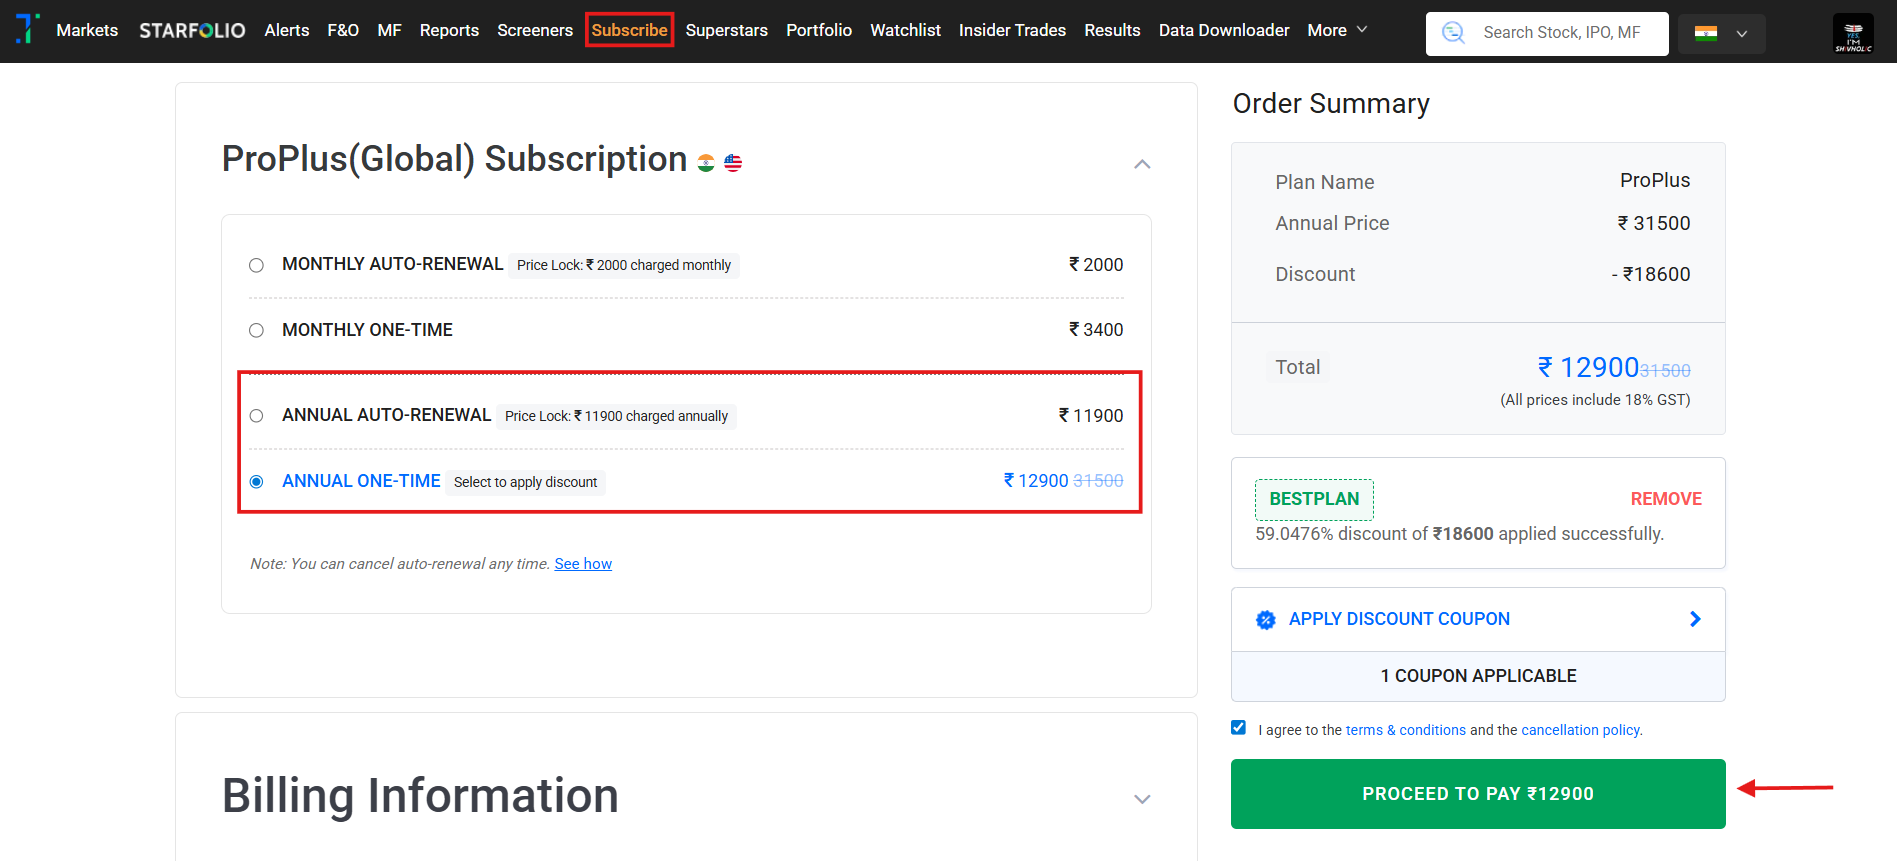Click the India flag icon beside ProPlus heading
The height and width of the screenshot is (861, 1897).
706,163
